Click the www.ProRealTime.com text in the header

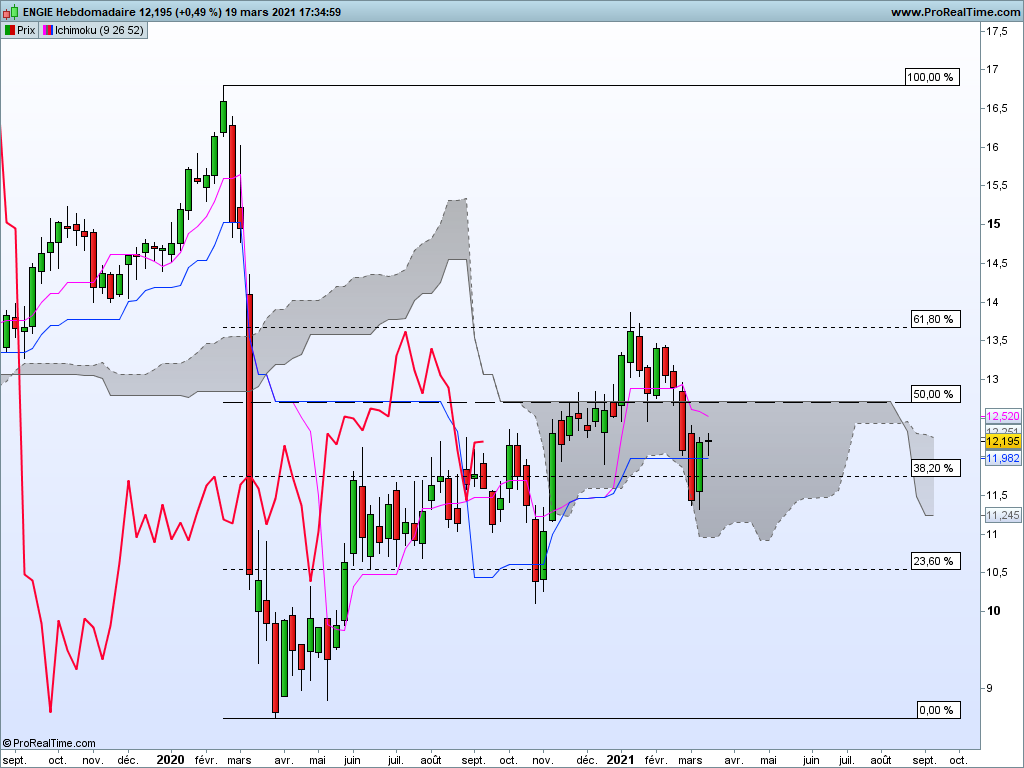[955, 12]
